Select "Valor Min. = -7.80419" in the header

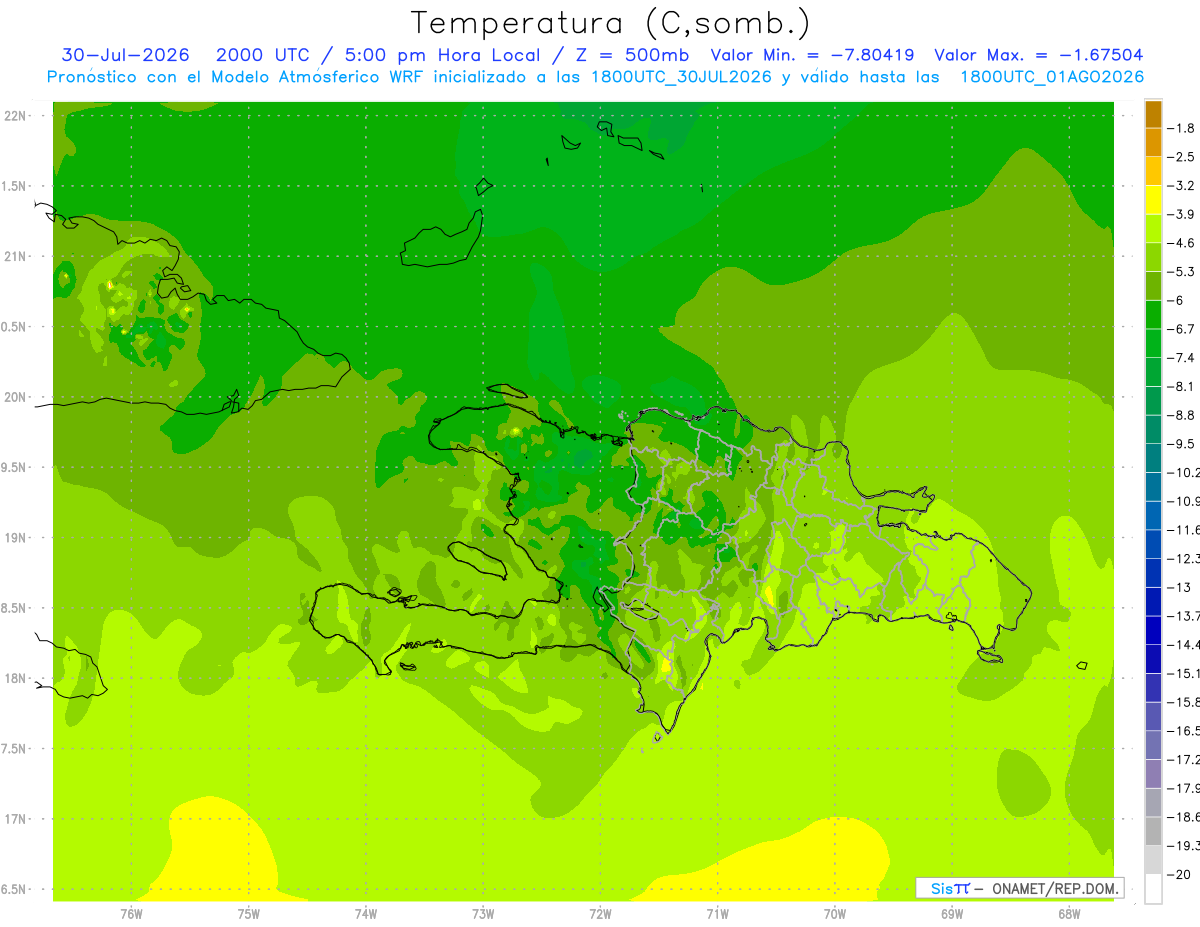812,55
